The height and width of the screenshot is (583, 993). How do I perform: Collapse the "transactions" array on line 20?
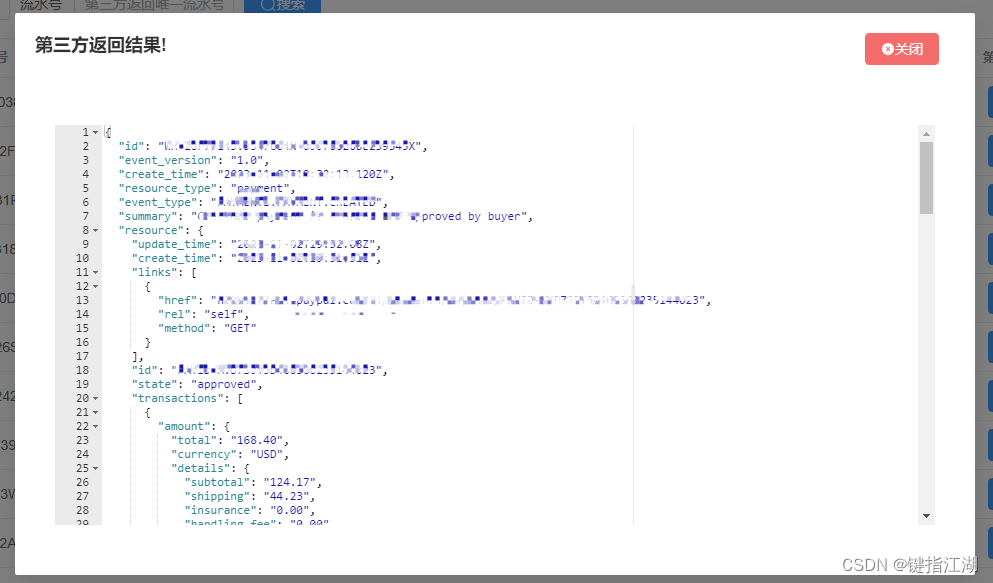point(96,398)
